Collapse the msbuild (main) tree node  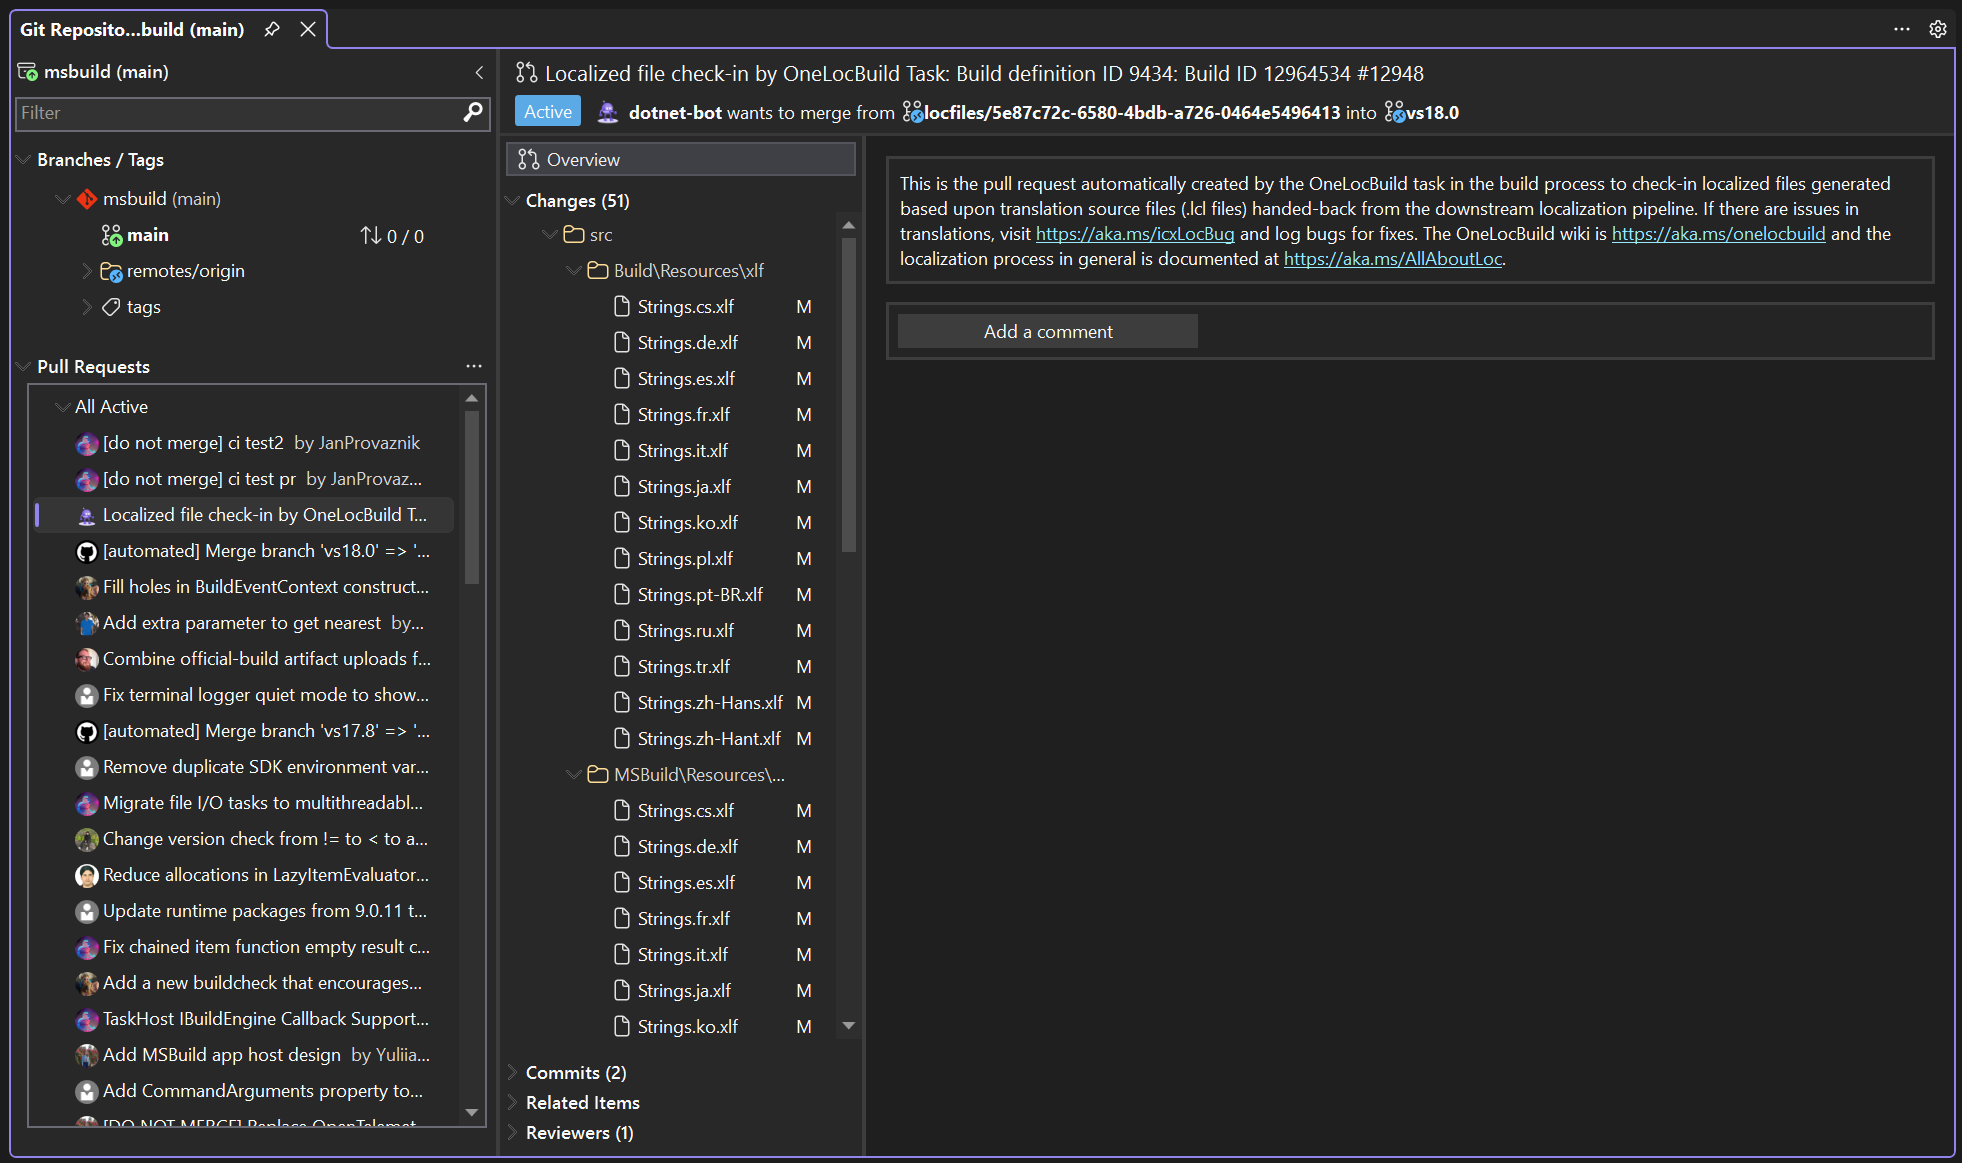[63, 199]
